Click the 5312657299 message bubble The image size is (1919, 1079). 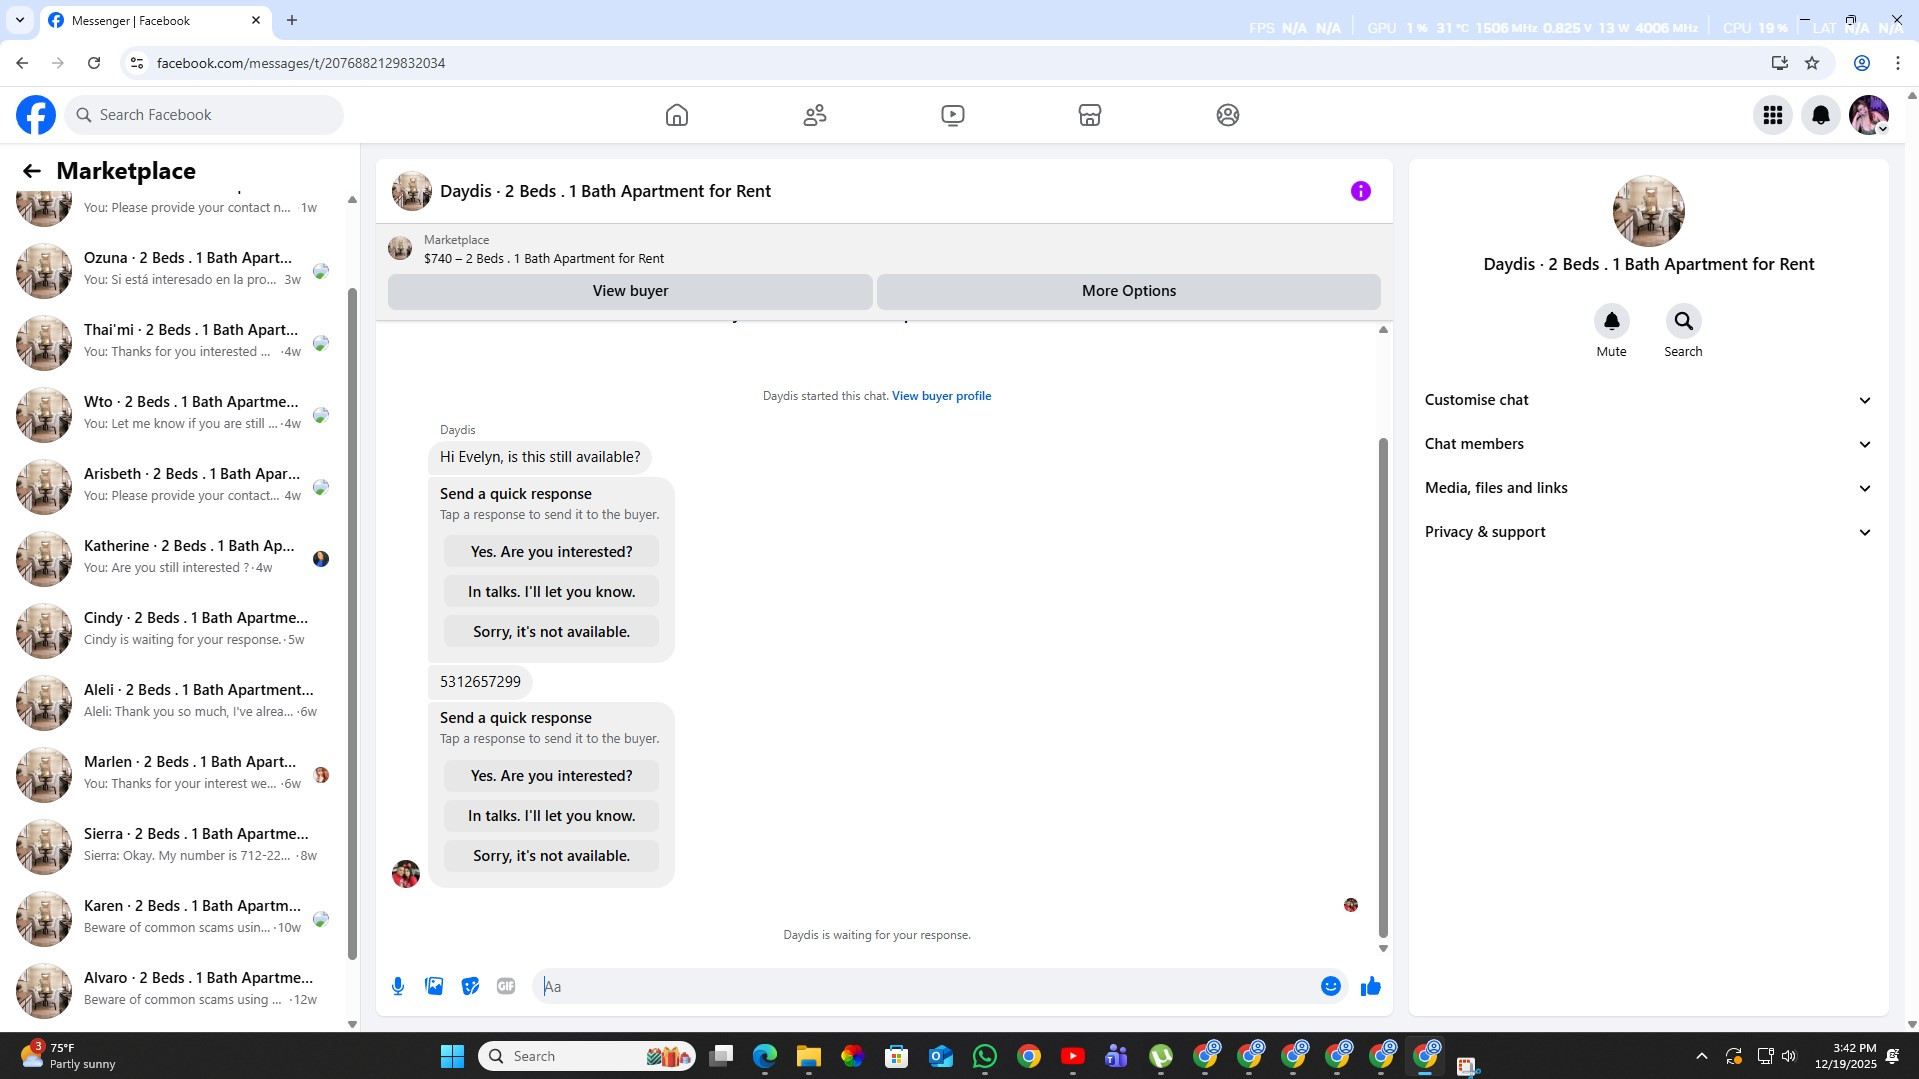tap(480, 682)
